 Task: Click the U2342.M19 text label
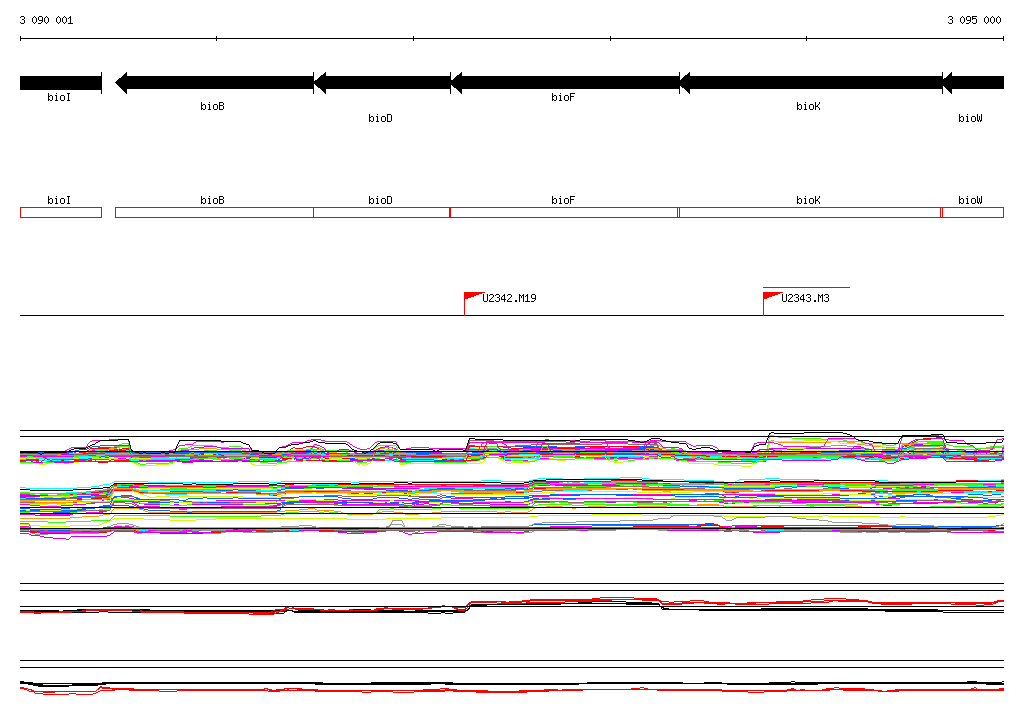coord(509,298)
